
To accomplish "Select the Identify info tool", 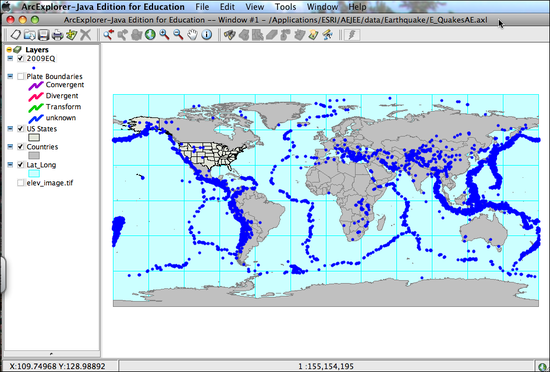I will point(207,35).
